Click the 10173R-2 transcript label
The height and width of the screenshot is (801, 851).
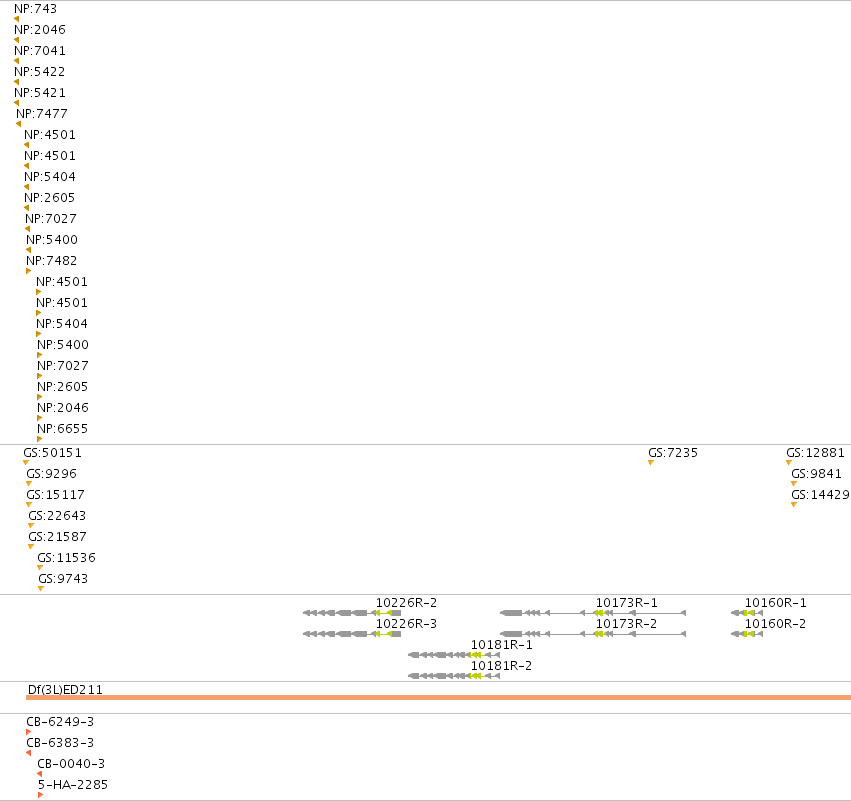pyautogui.click(x=626, y=624)
